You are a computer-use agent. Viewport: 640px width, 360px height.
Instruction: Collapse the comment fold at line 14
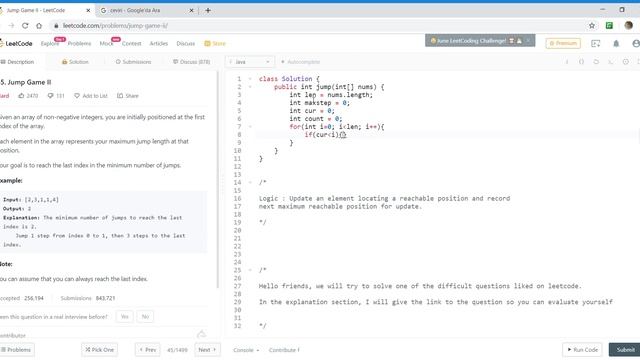250,182
